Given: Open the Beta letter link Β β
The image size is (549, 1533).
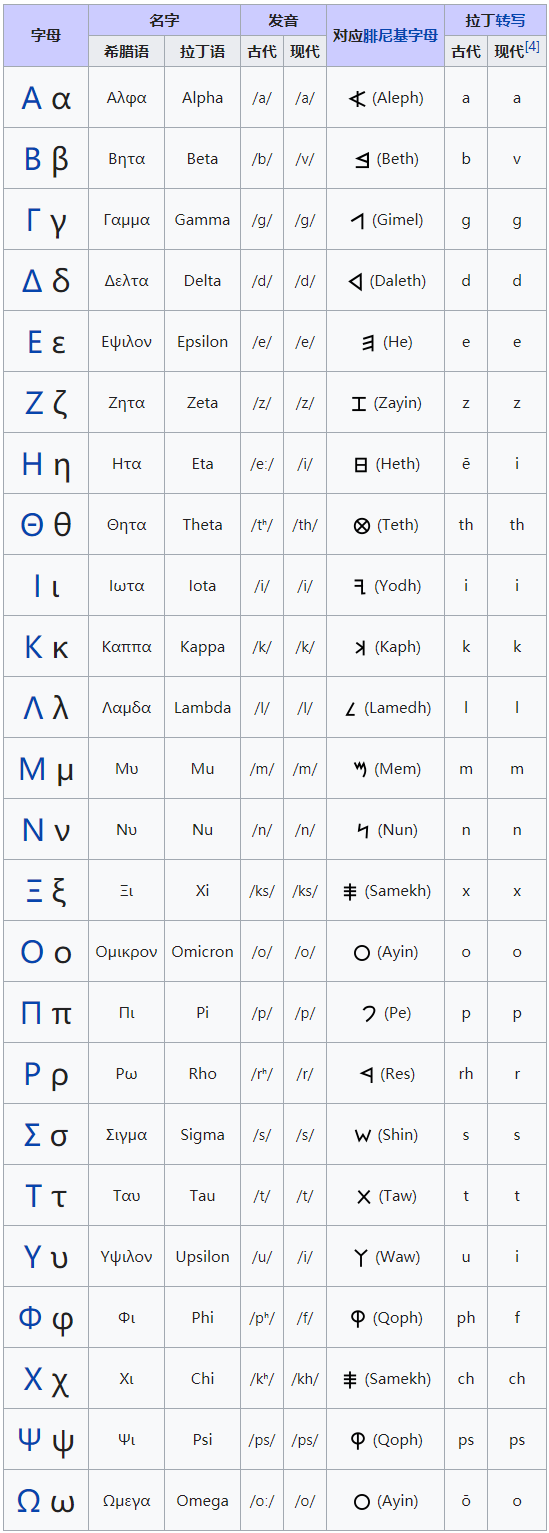Looking at the screenshot, I should 46,159.
